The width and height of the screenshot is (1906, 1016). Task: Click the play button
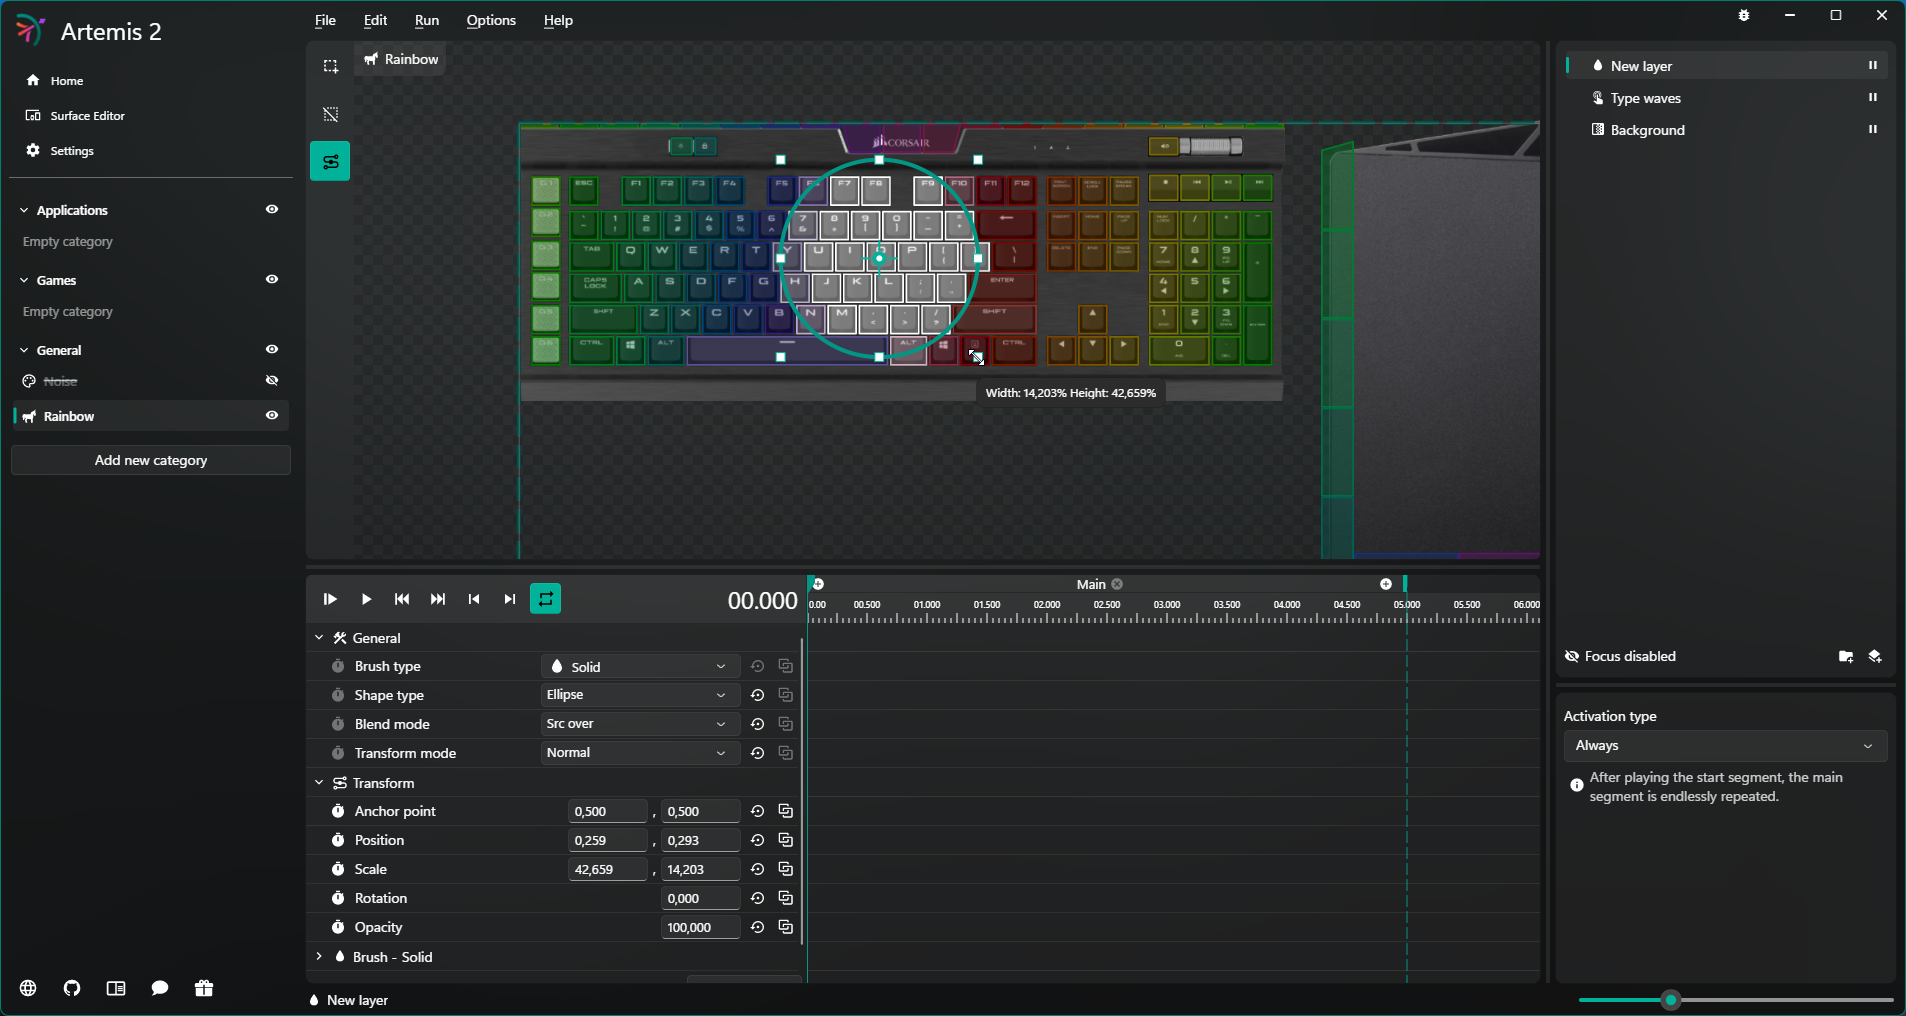tap(366, 599)
